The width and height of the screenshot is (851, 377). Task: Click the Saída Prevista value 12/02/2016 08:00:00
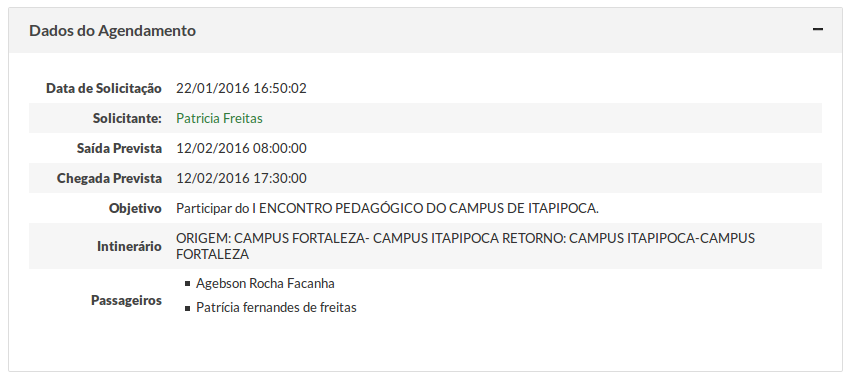[241, 148]
